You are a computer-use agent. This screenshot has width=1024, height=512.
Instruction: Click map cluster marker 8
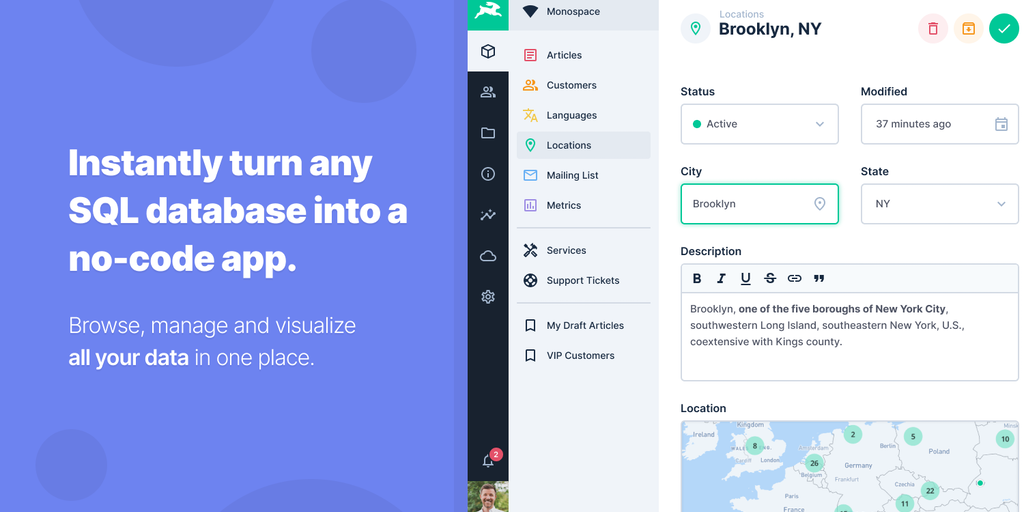click(755, 447)
